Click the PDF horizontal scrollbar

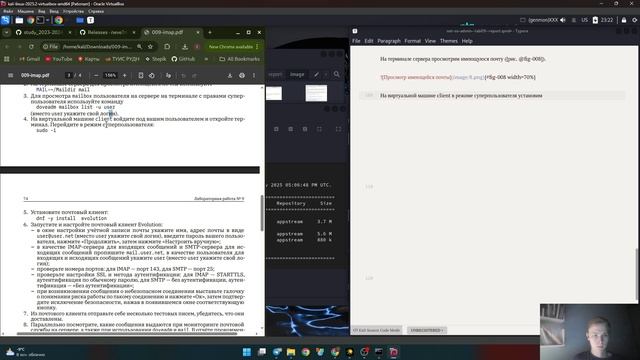[127, 333]
